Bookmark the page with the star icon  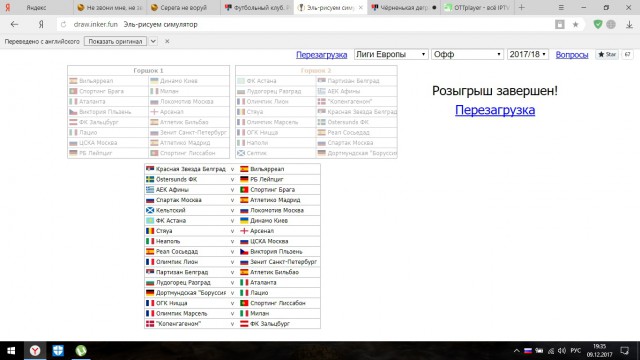pyautogui.click(x=576, y=24)
